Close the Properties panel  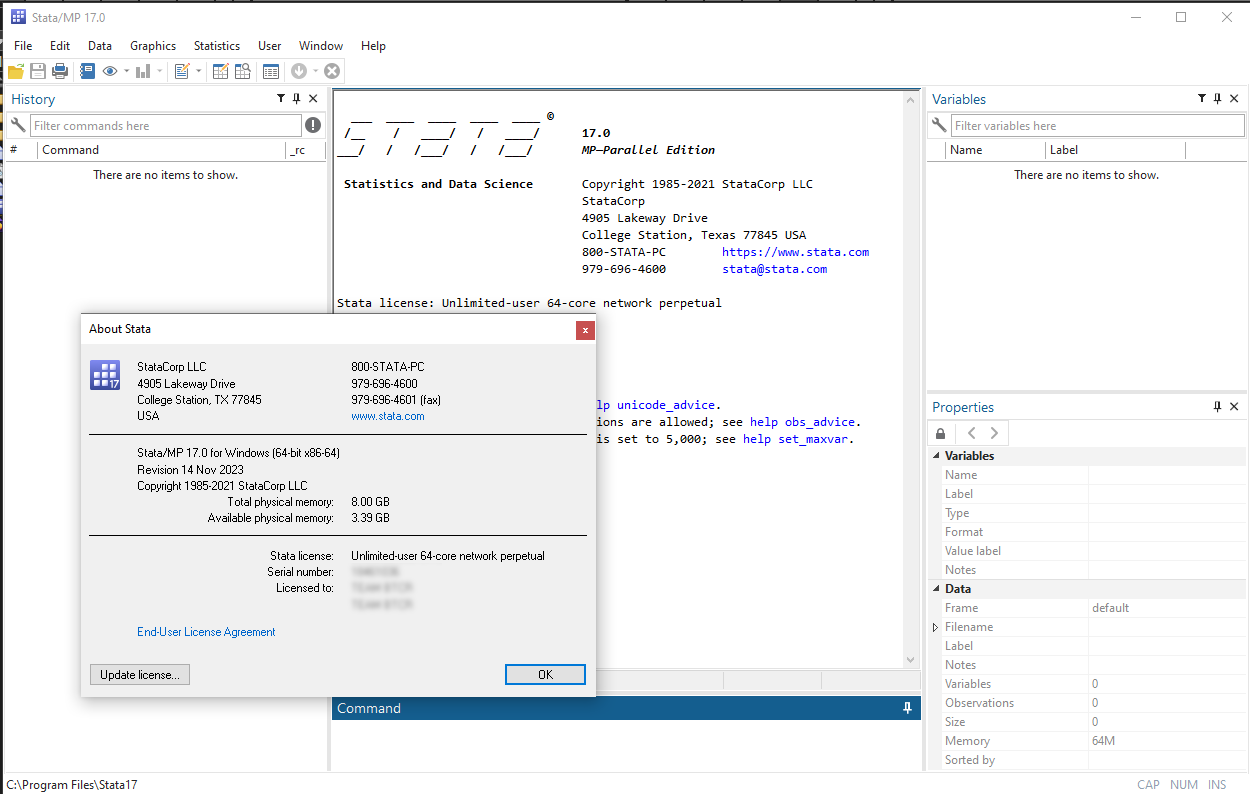click(x=1234, y=407)
